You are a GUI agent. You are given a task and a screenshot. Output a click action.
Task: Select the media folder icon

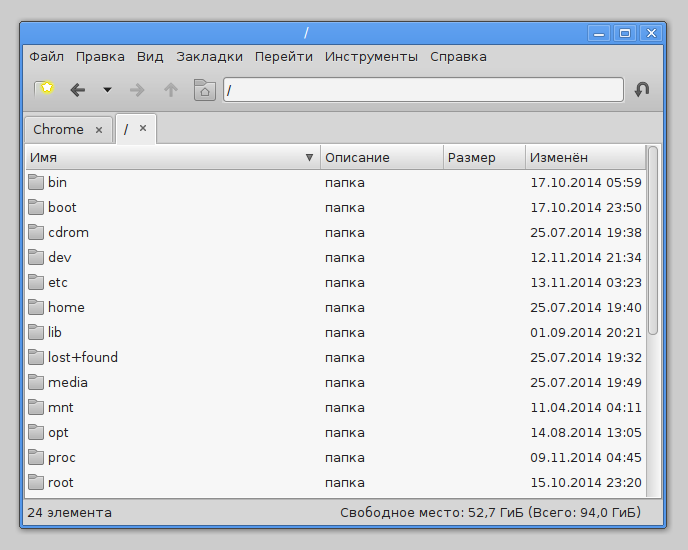36,382
